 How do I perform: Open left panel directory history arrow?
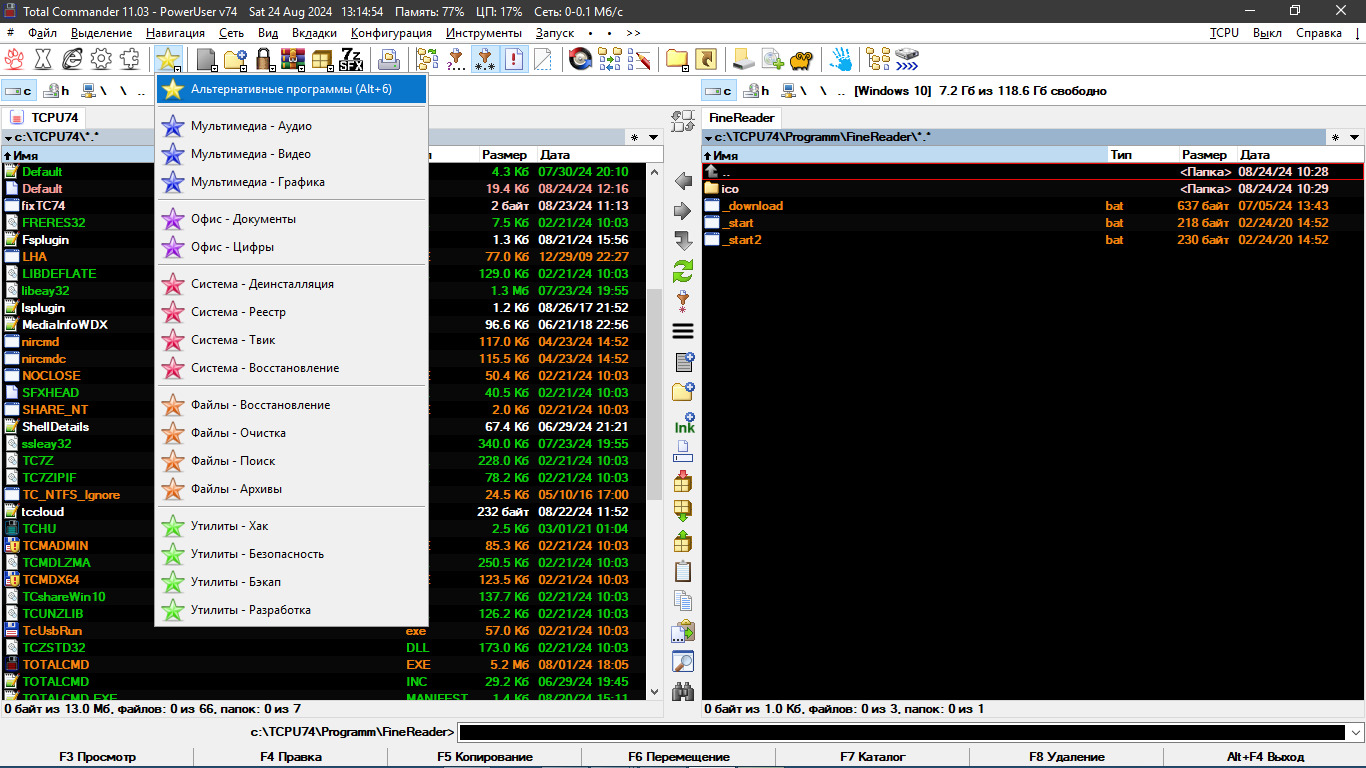click(654, 137)
